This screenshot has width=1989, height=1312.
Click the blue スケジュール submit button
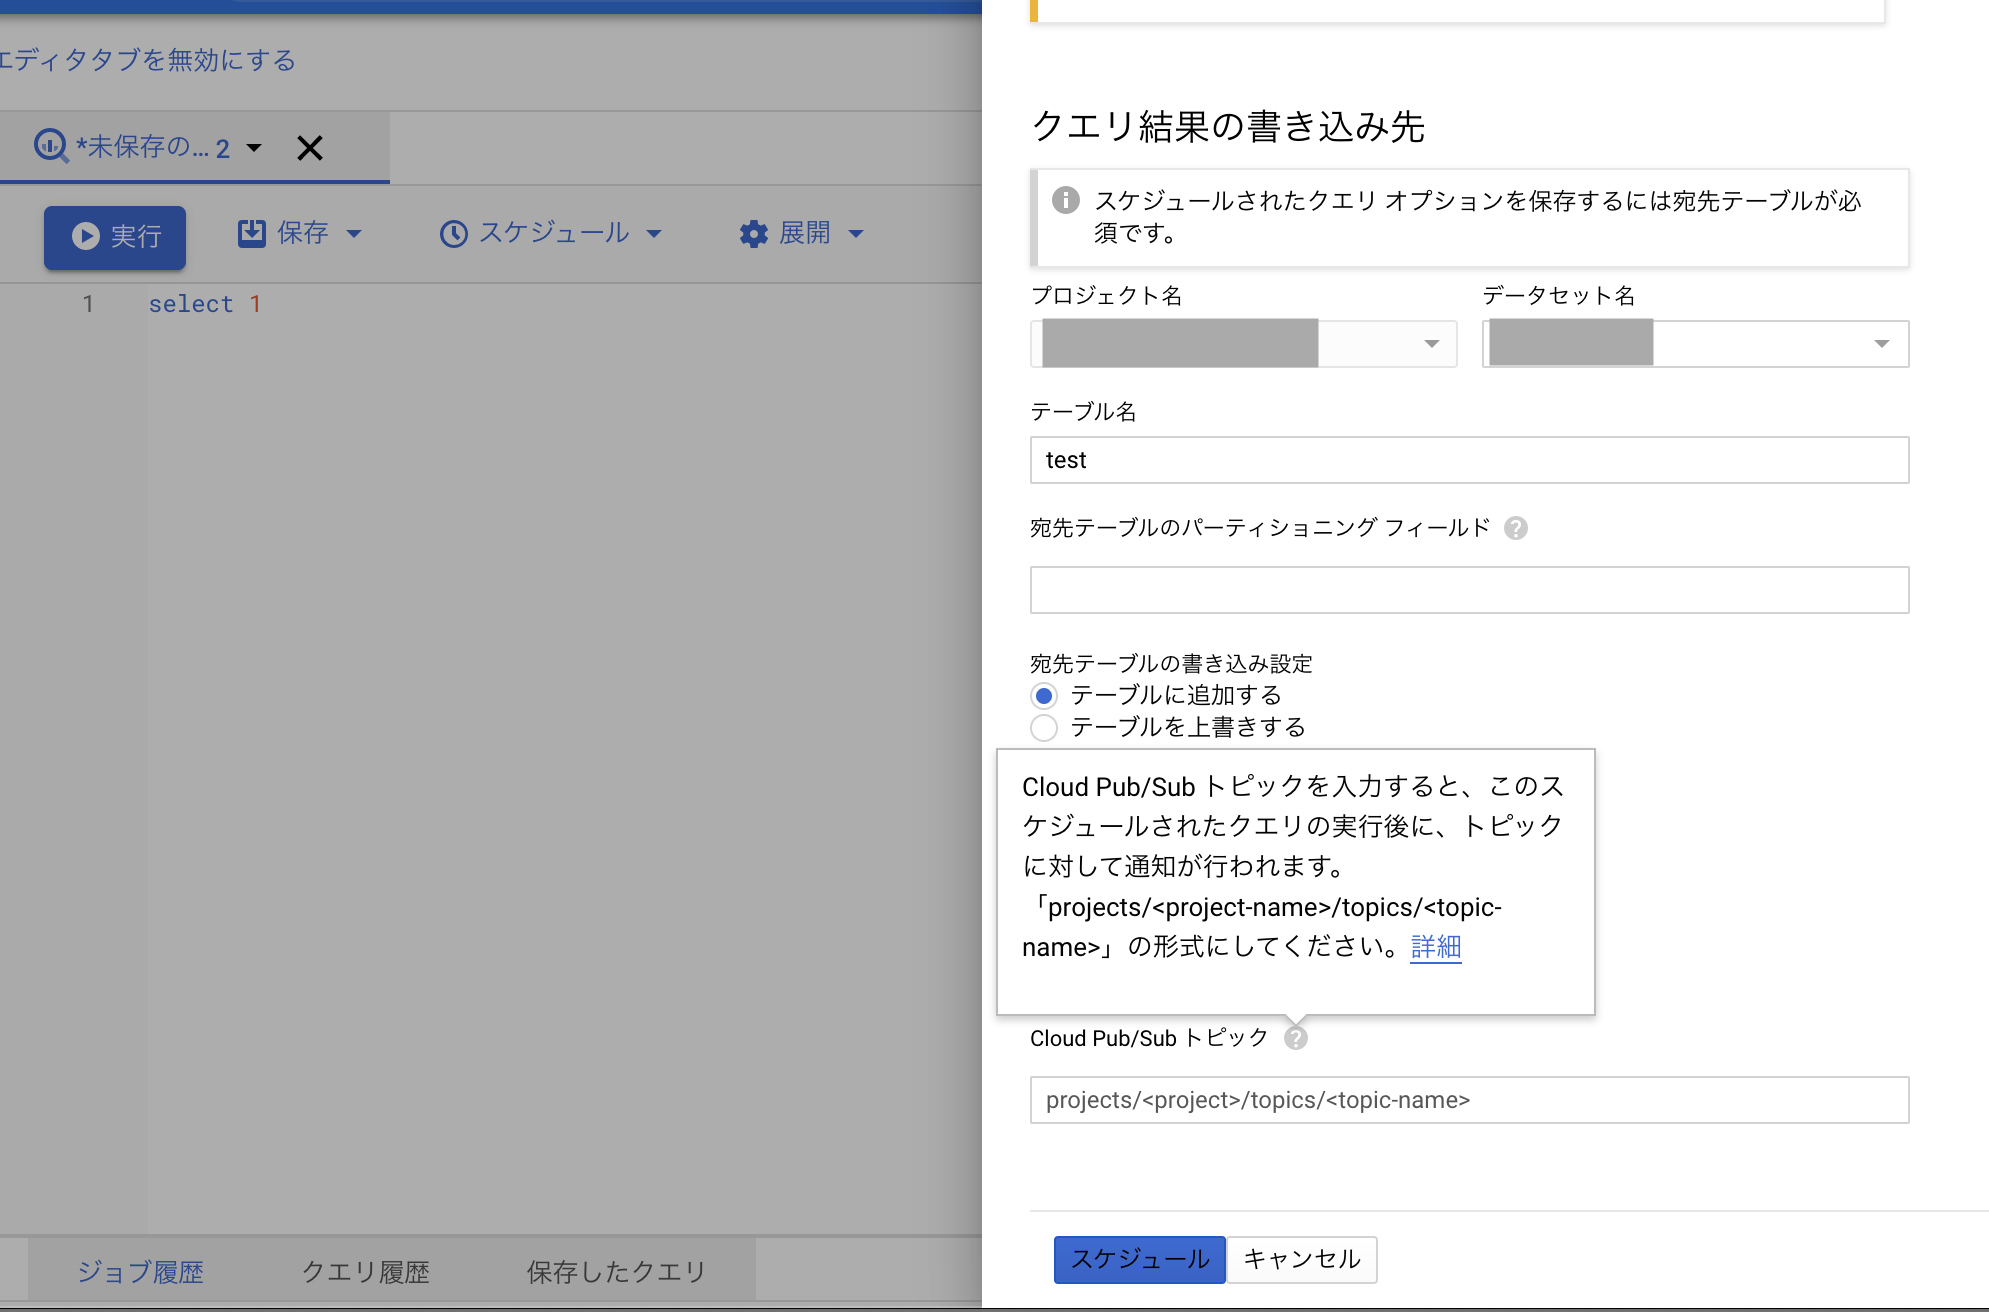pyautogui.click(x=1139, y=1259)
